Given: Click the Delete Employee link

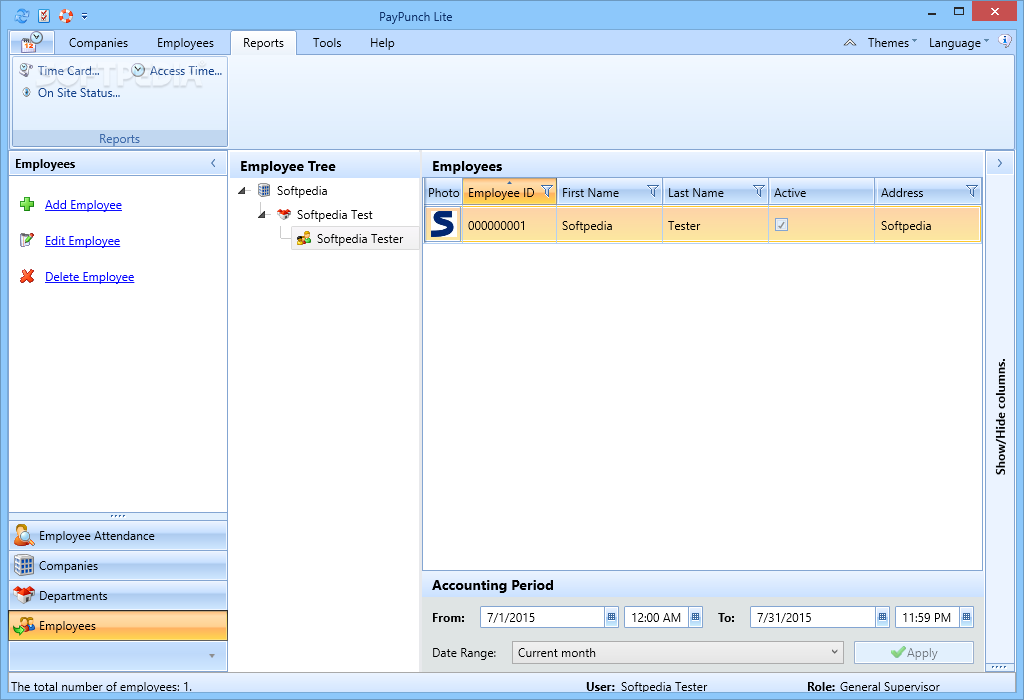Looking at the screenshot, I should tap(89, 277).
